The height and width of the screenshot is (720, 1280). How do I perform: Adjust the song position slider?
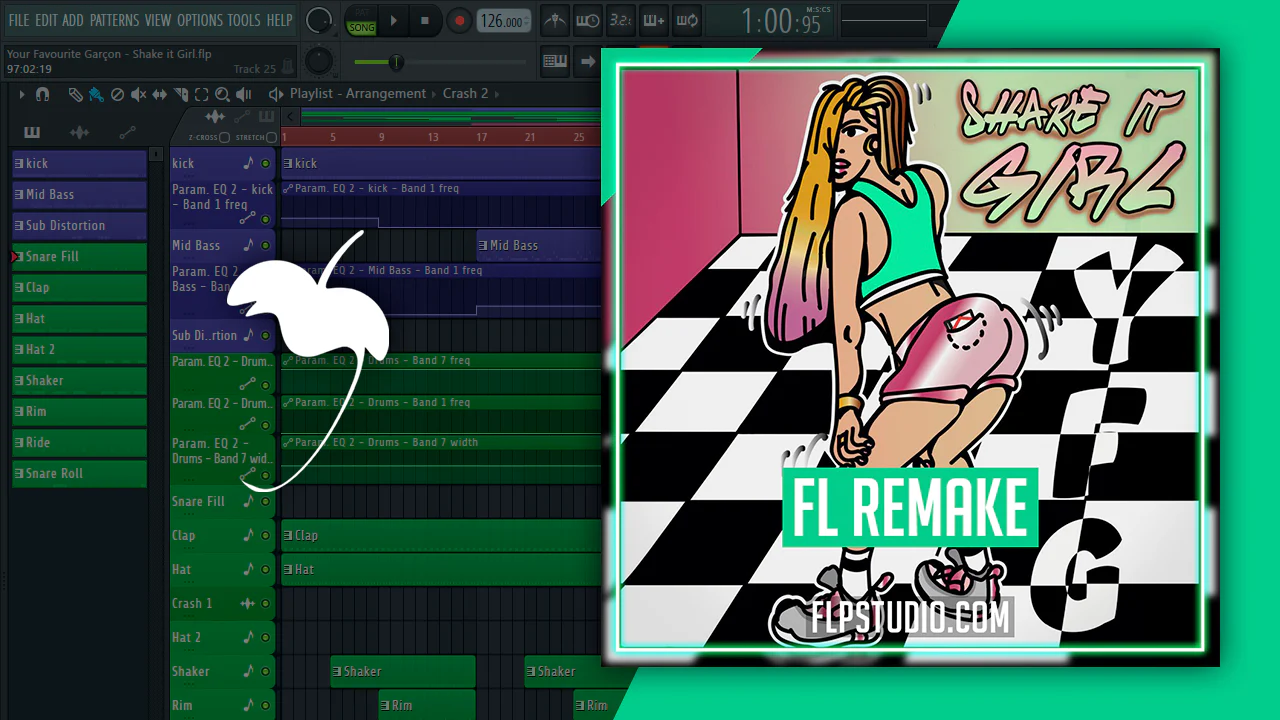[x=438, y=62]
